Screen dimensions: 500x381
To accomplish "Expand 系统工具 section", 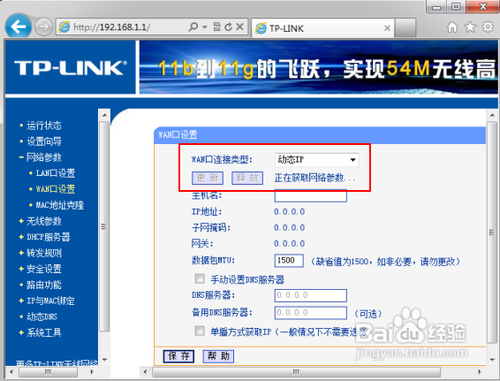I will click(x=44, y=332).
